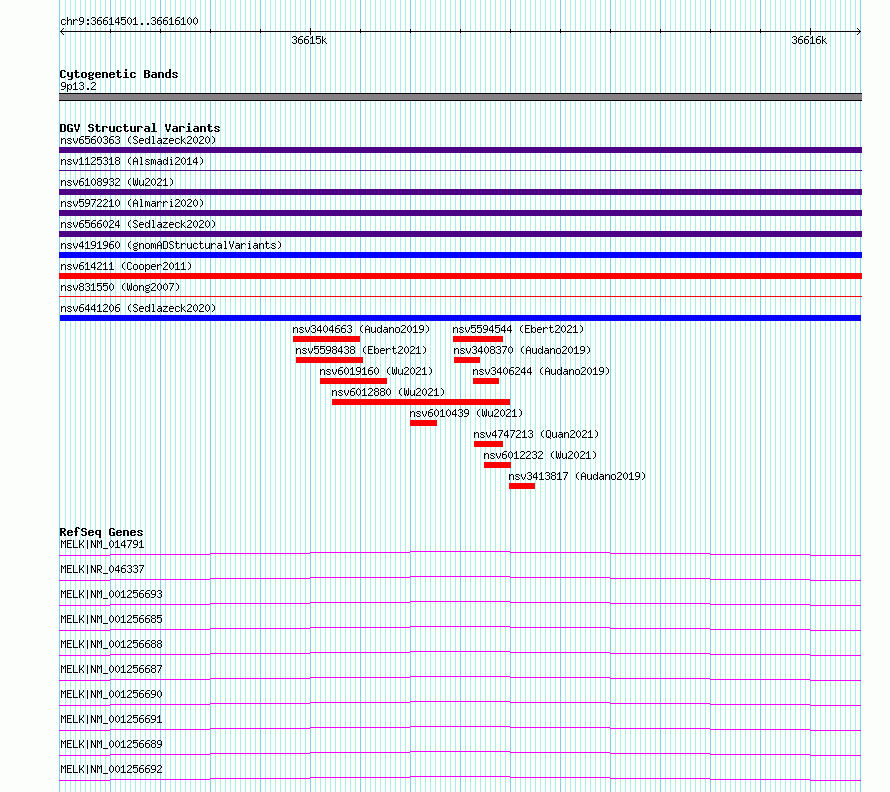Image resolution: width=890 pixels, height=792 pixels.
Task: Select the MELK|NM_001256690 transcript label
Action: point(111,694)
